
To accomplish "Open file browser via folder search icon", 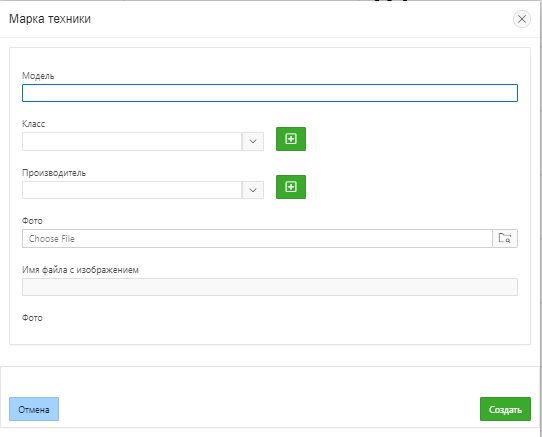I will point(505,239).
